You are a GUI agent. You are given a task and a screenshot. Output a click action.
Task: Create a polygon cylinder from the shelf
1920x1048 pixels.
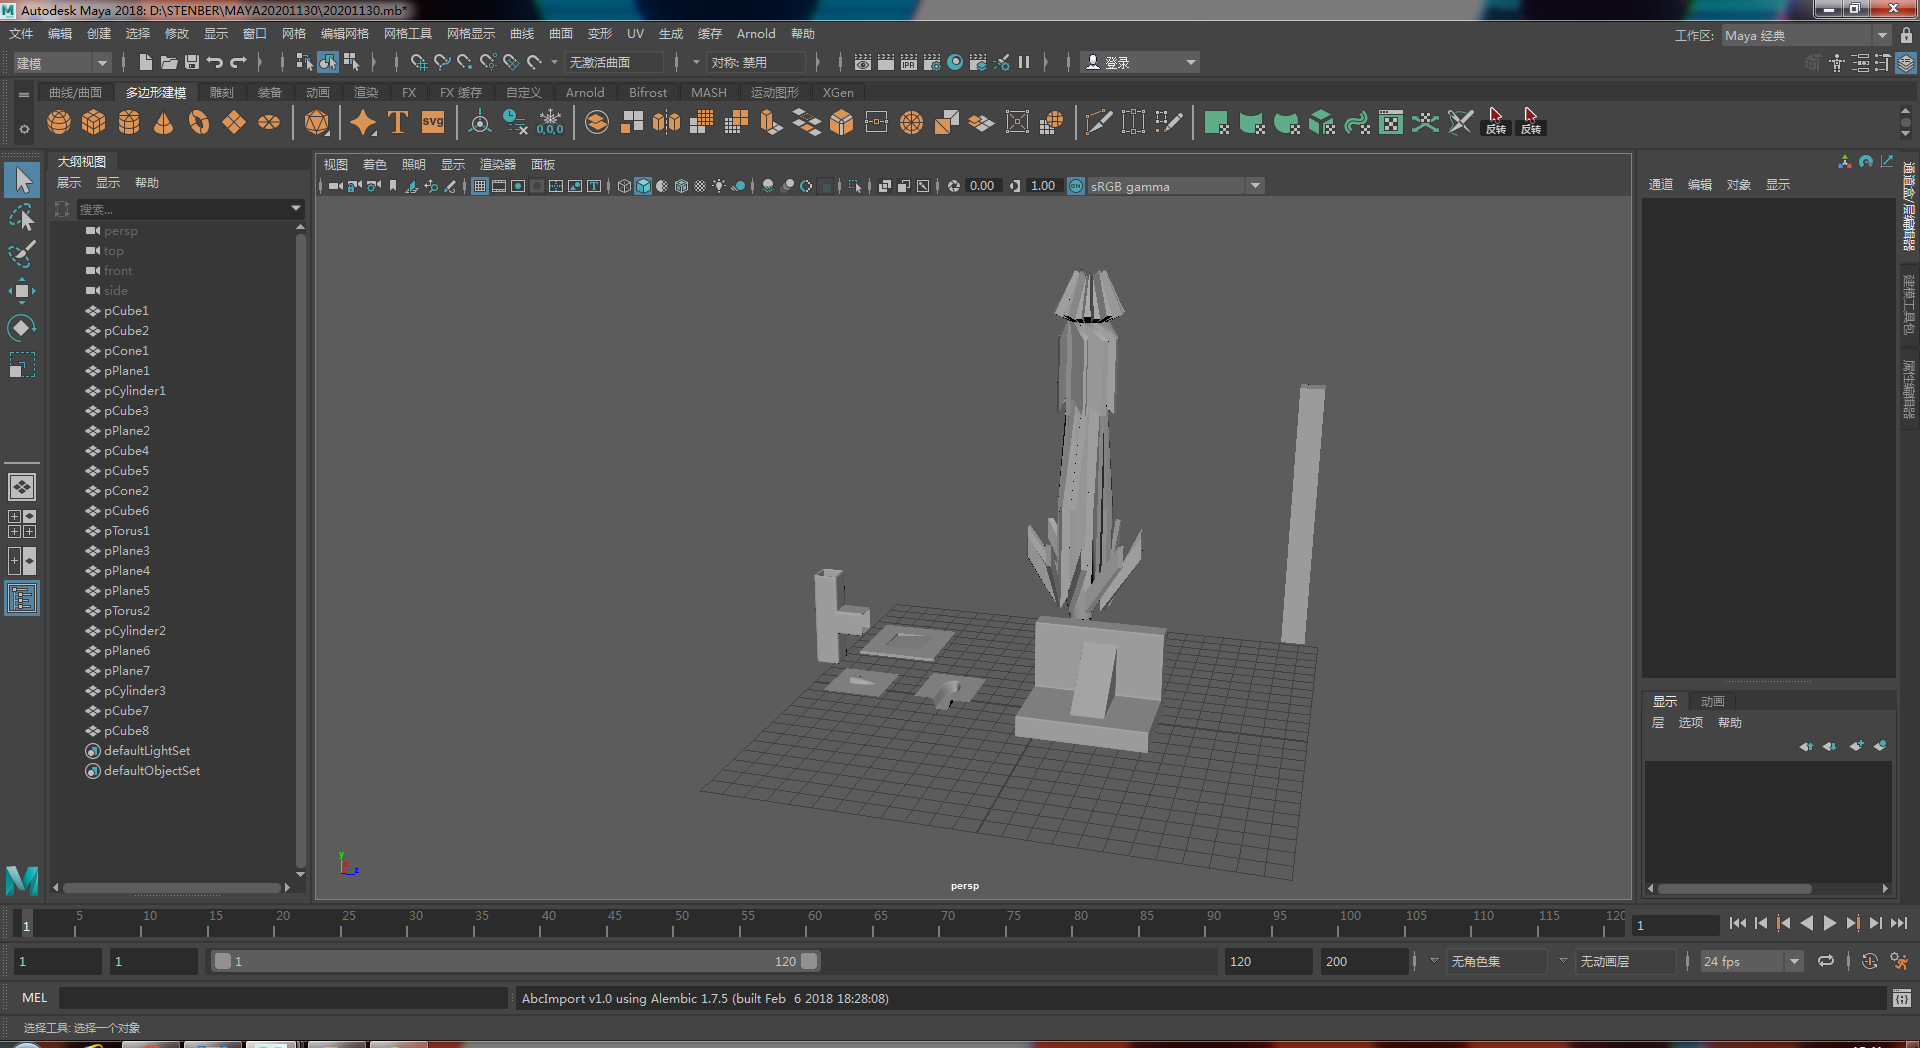tap(129, 123)
